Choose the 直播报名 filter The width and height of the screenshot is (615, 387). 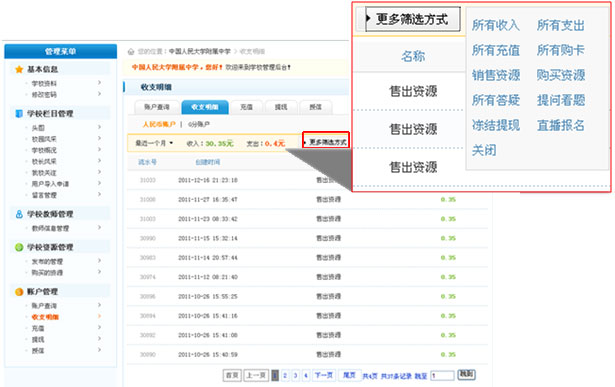pos(561,125)
